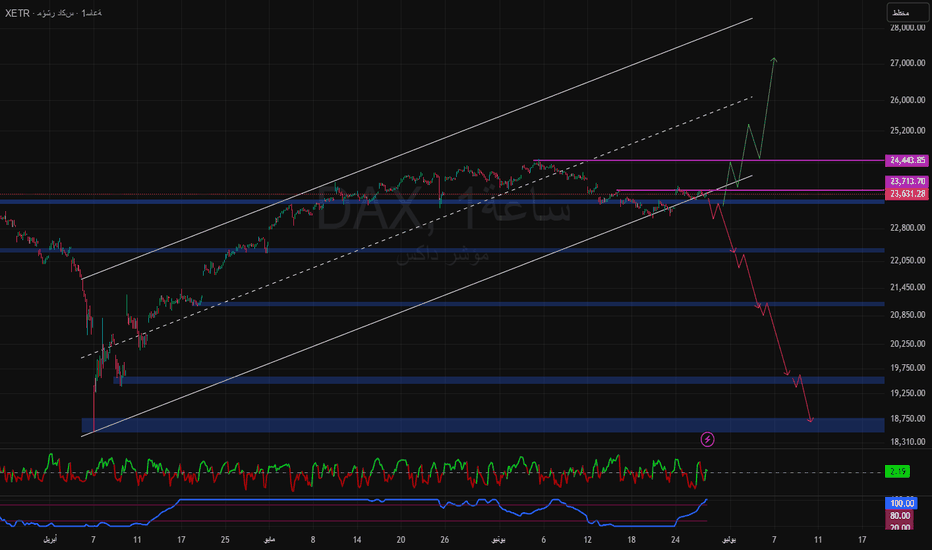This screenshot has width=932, height=550.
Task: Click the green 2.15 indicator value label
Action: pos(898,472)
